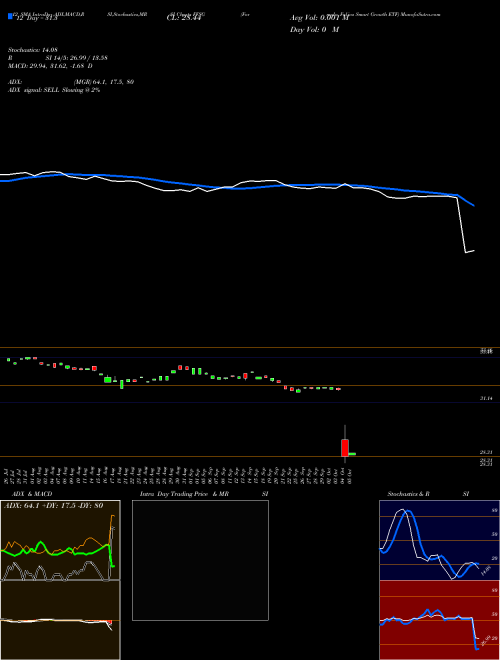Click the 'Avg Vol: 0.001 M' label
500x660 pixels.
tap(319, 18)
